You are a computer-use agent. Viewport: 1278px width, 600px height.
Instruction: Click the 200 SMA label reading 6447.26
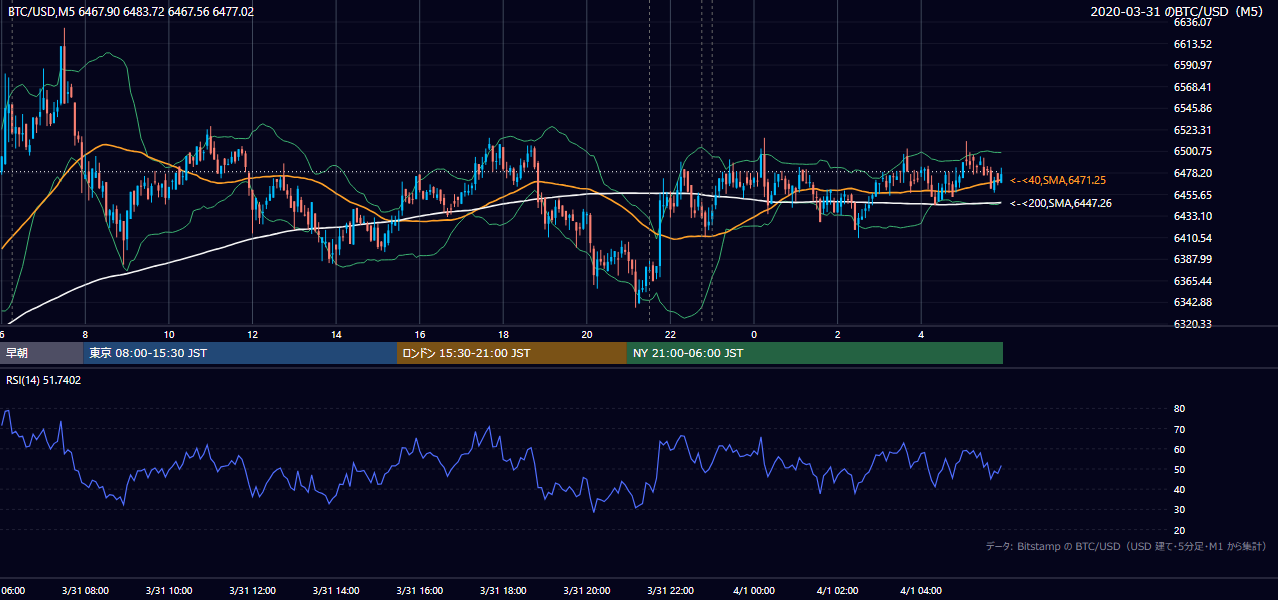coord(1060,203)
